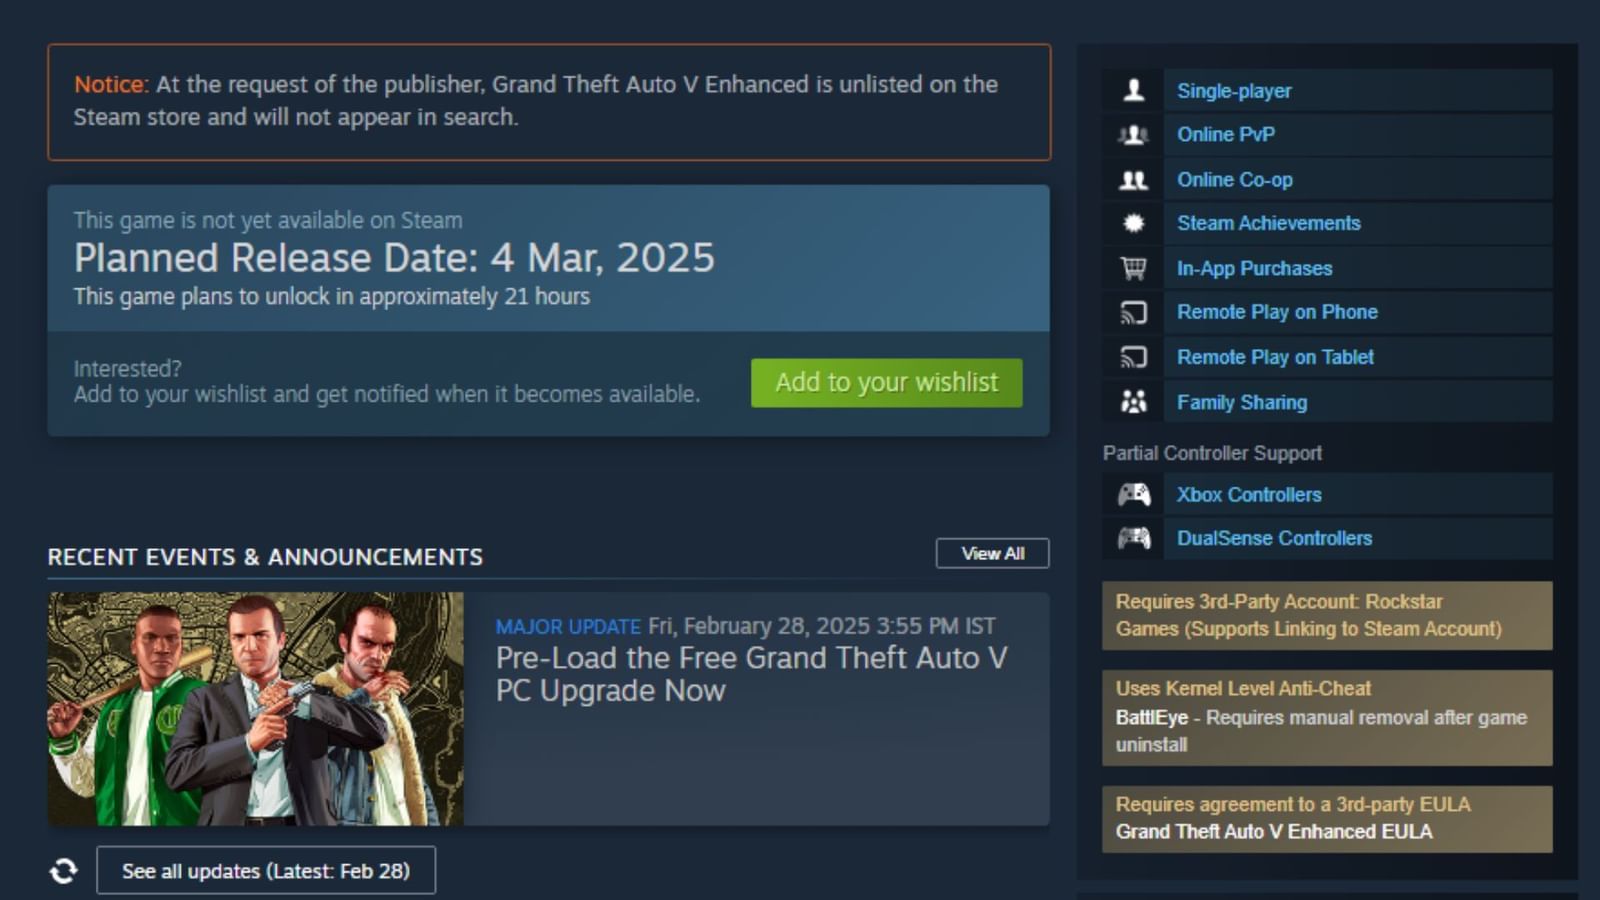Select the In-App Purchases cart icon

click(1134, 268)
